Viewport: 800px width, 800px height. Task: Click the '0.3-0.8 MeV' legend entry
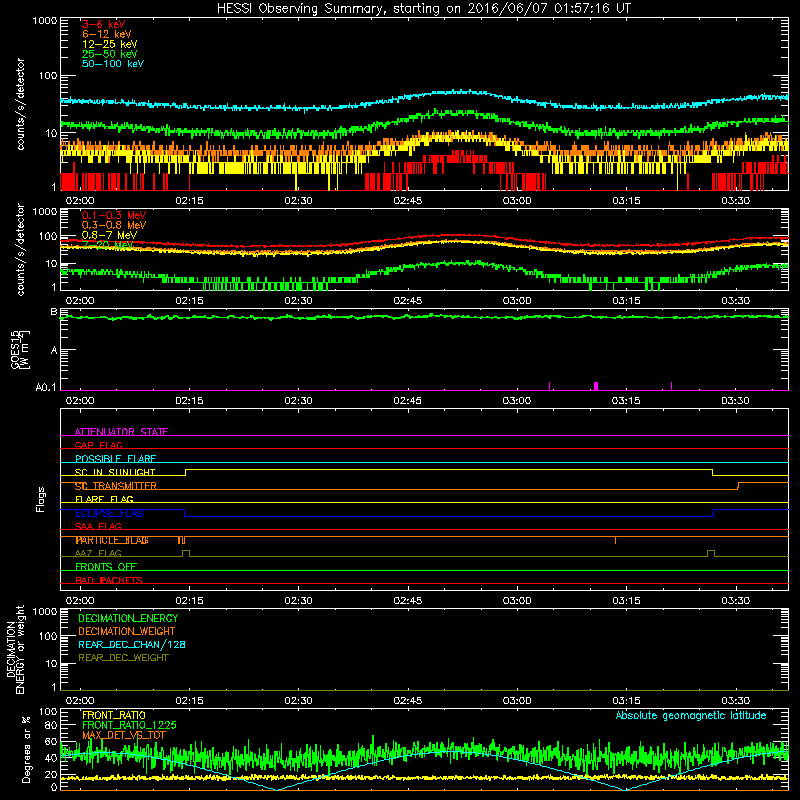pyautogui.click(x=114, y=225)
